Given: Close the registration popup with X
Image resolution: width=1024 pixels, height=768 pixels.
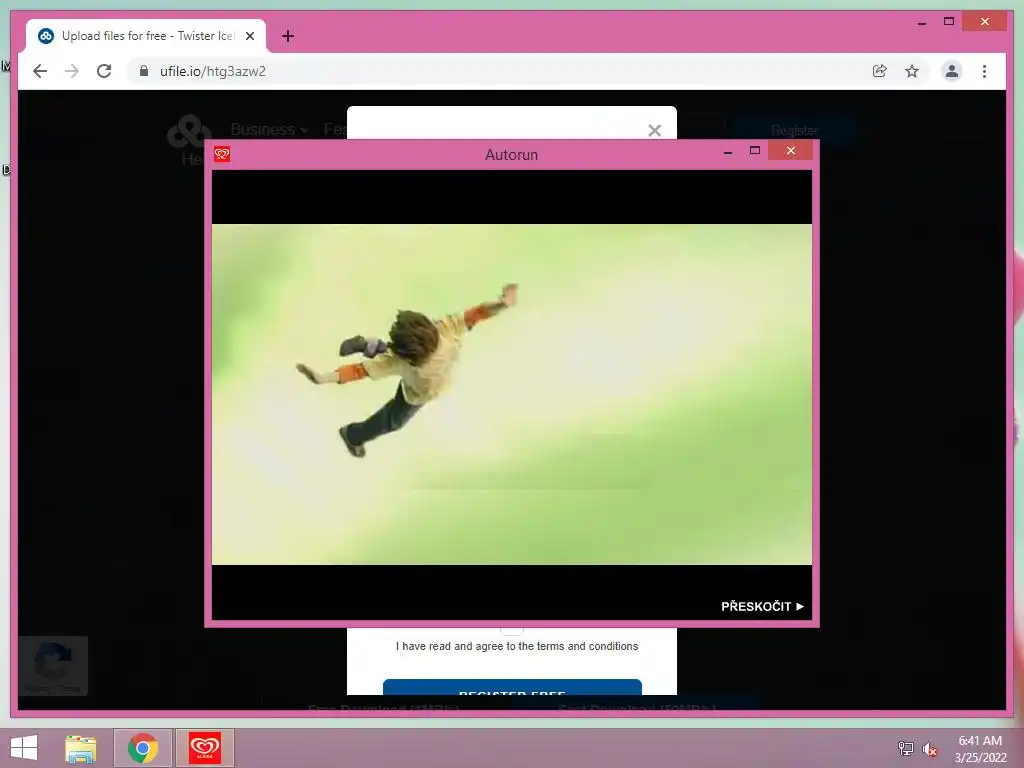Looking at the screenshot, I should tap(654, 131).
